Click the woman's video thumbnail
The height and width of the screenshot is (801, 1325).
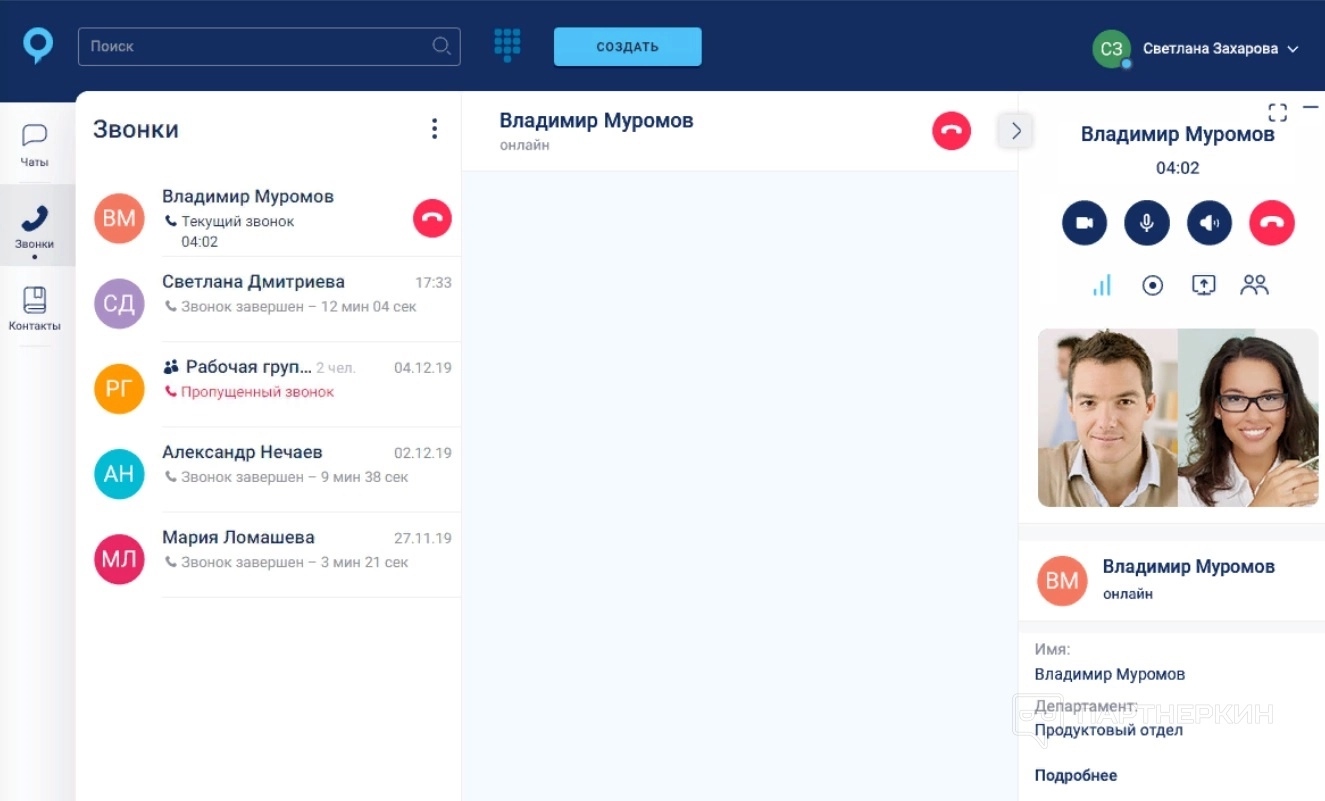coord(1248,418)
